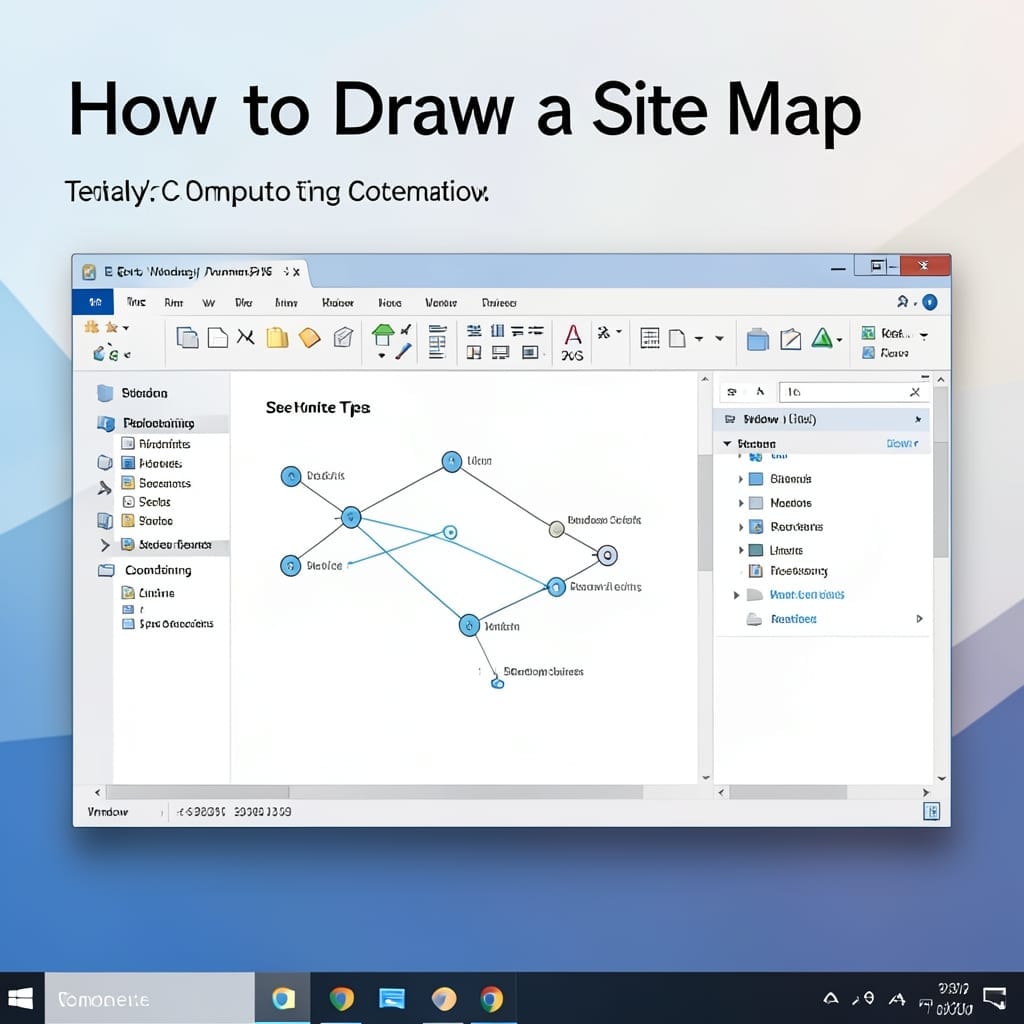Click the outlined folder icon in the left sidebar

pyautogui.click(x=106, y=570)
